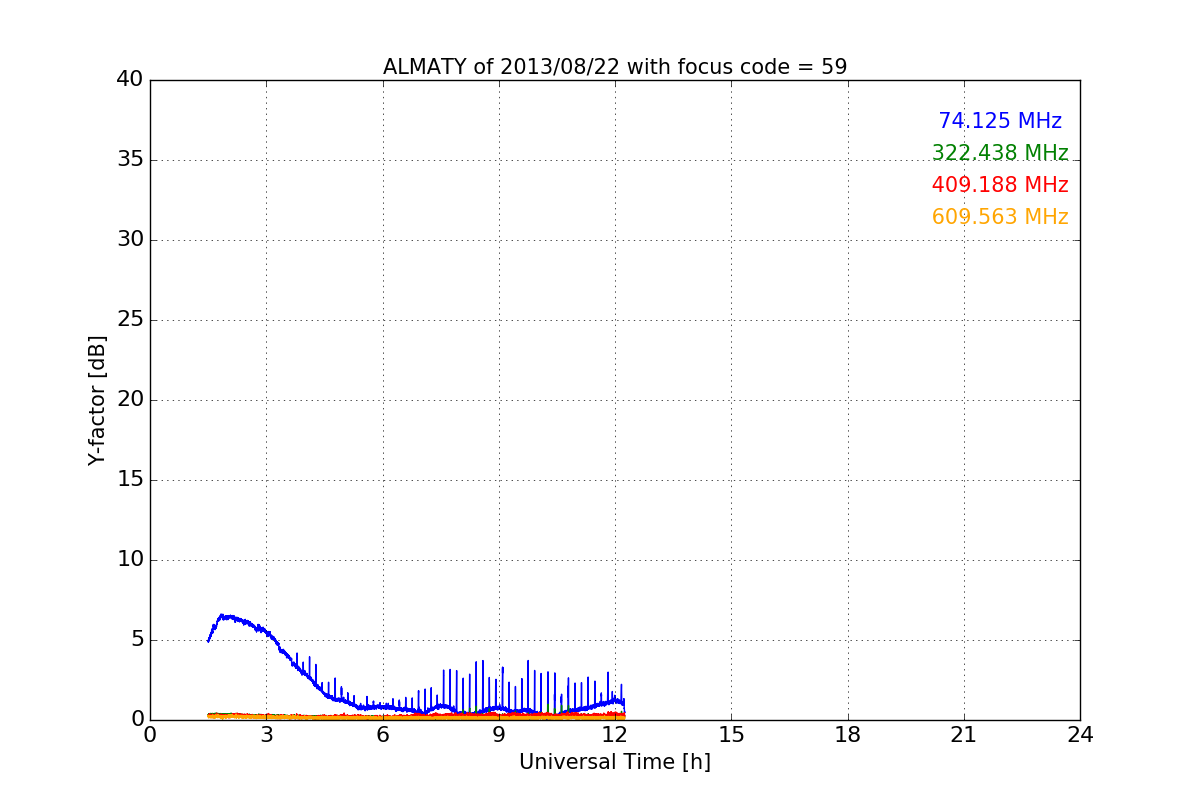
Task: Click the y-axis tick label 20
Action: pyautogui.click(x=130, y=400)
